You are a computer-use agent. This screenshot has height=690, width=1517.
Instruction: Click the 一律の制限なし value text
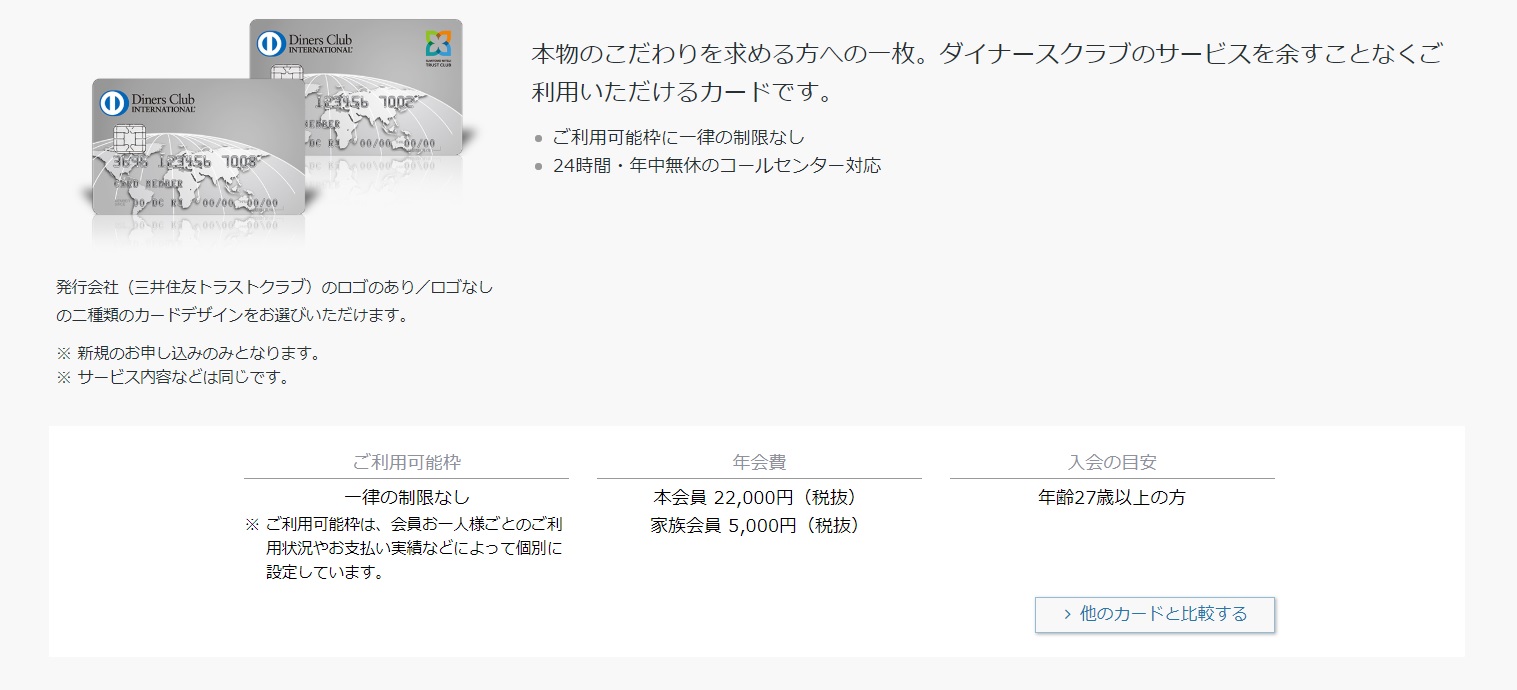tap(407, 497)
